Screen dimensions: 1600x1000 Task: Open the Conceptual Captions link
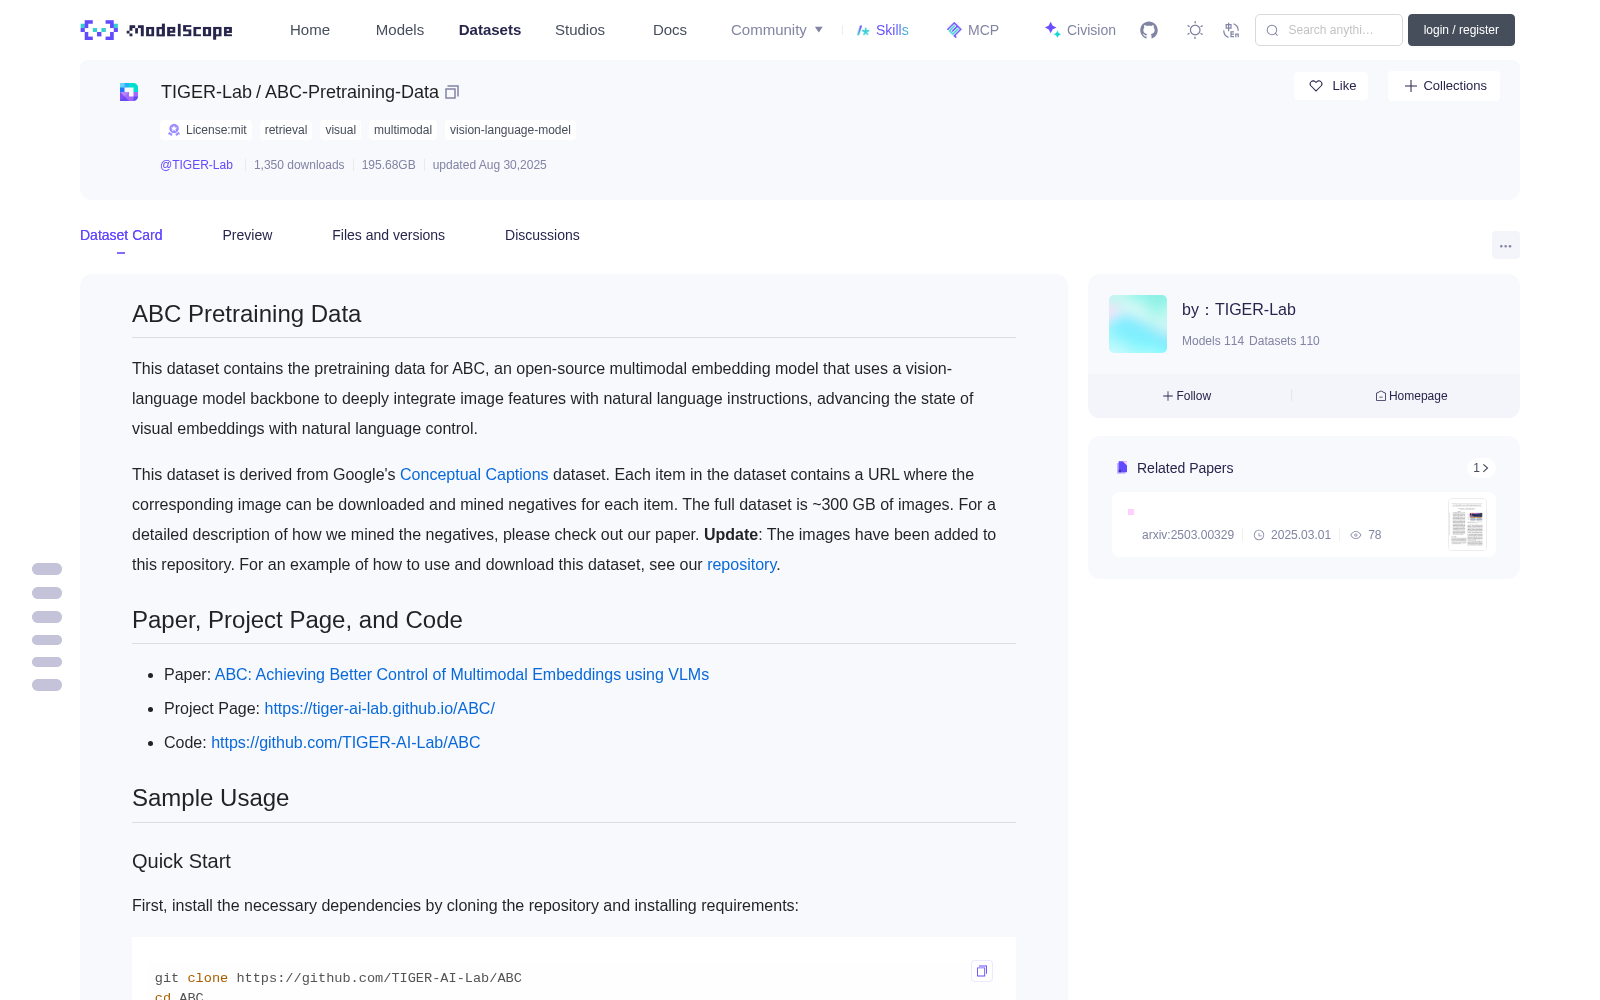474,474
